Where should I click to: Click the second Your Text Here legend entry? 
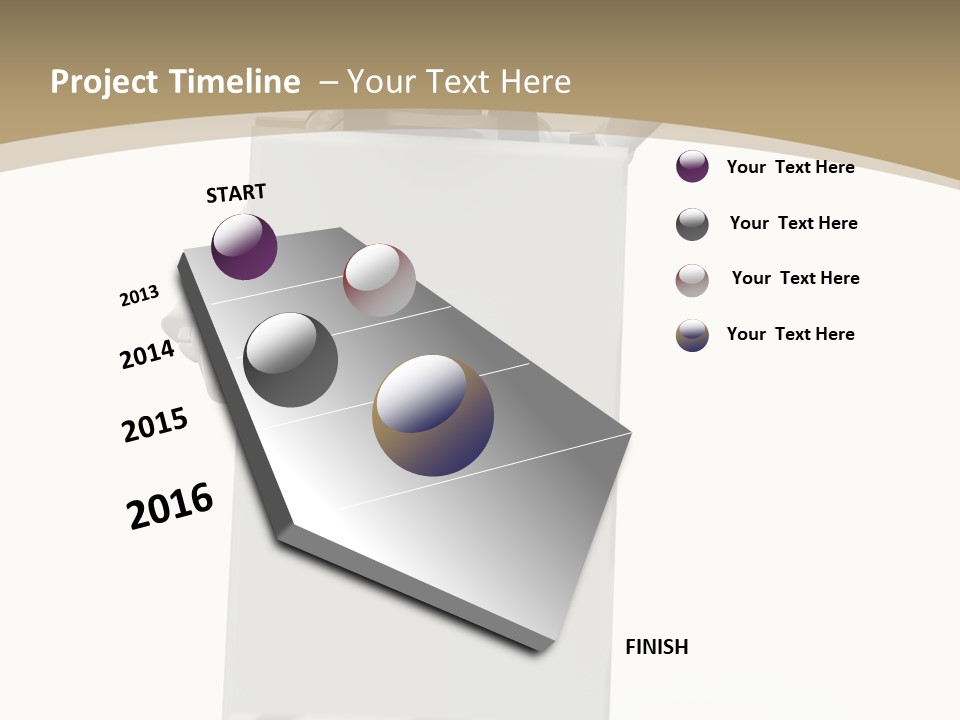[795, 222]
